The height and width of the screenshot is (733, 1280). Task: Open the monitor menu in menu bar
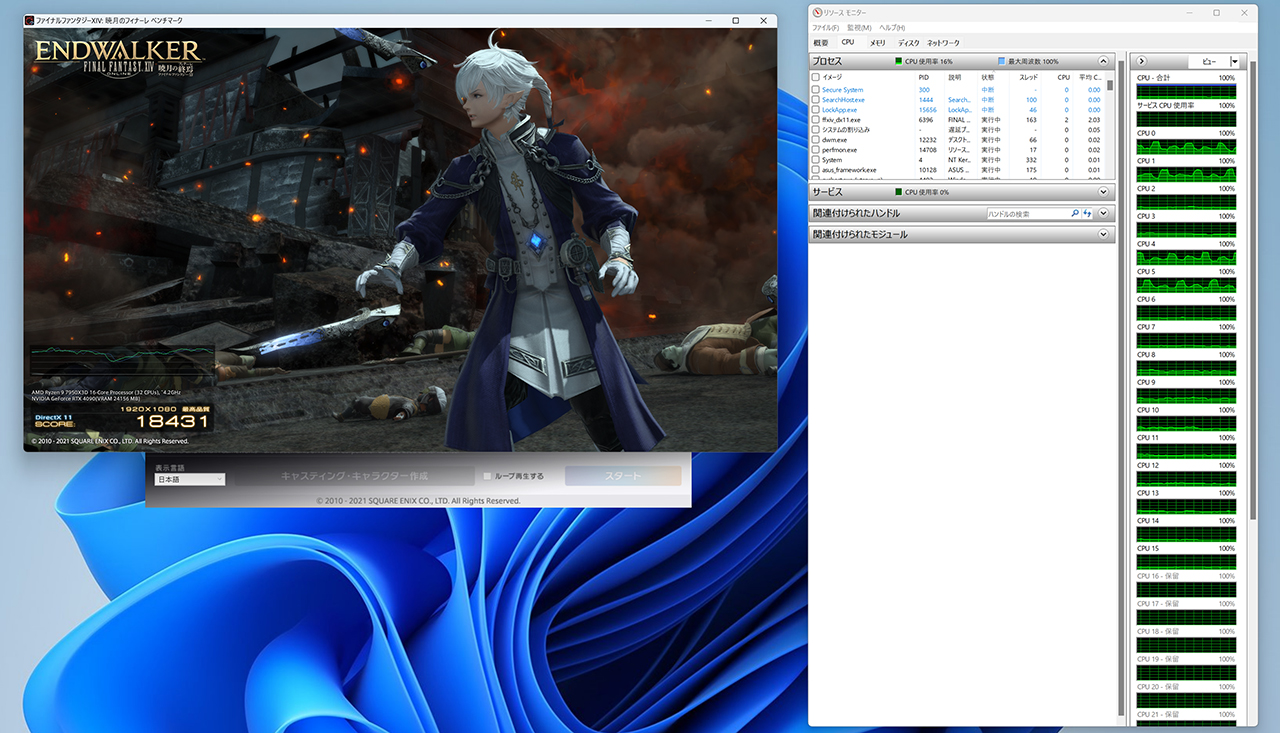(859, 28)
